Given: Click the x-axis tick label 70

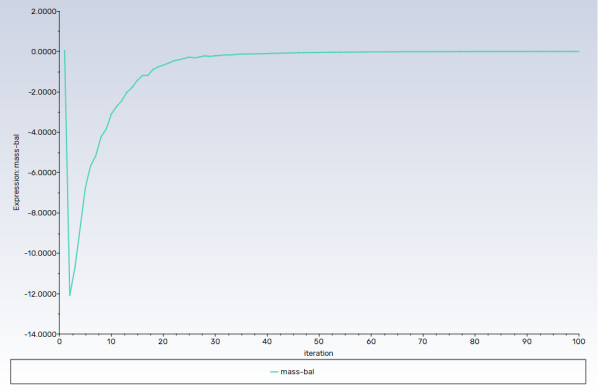Looking at the screenshot, I should point(422,341).
